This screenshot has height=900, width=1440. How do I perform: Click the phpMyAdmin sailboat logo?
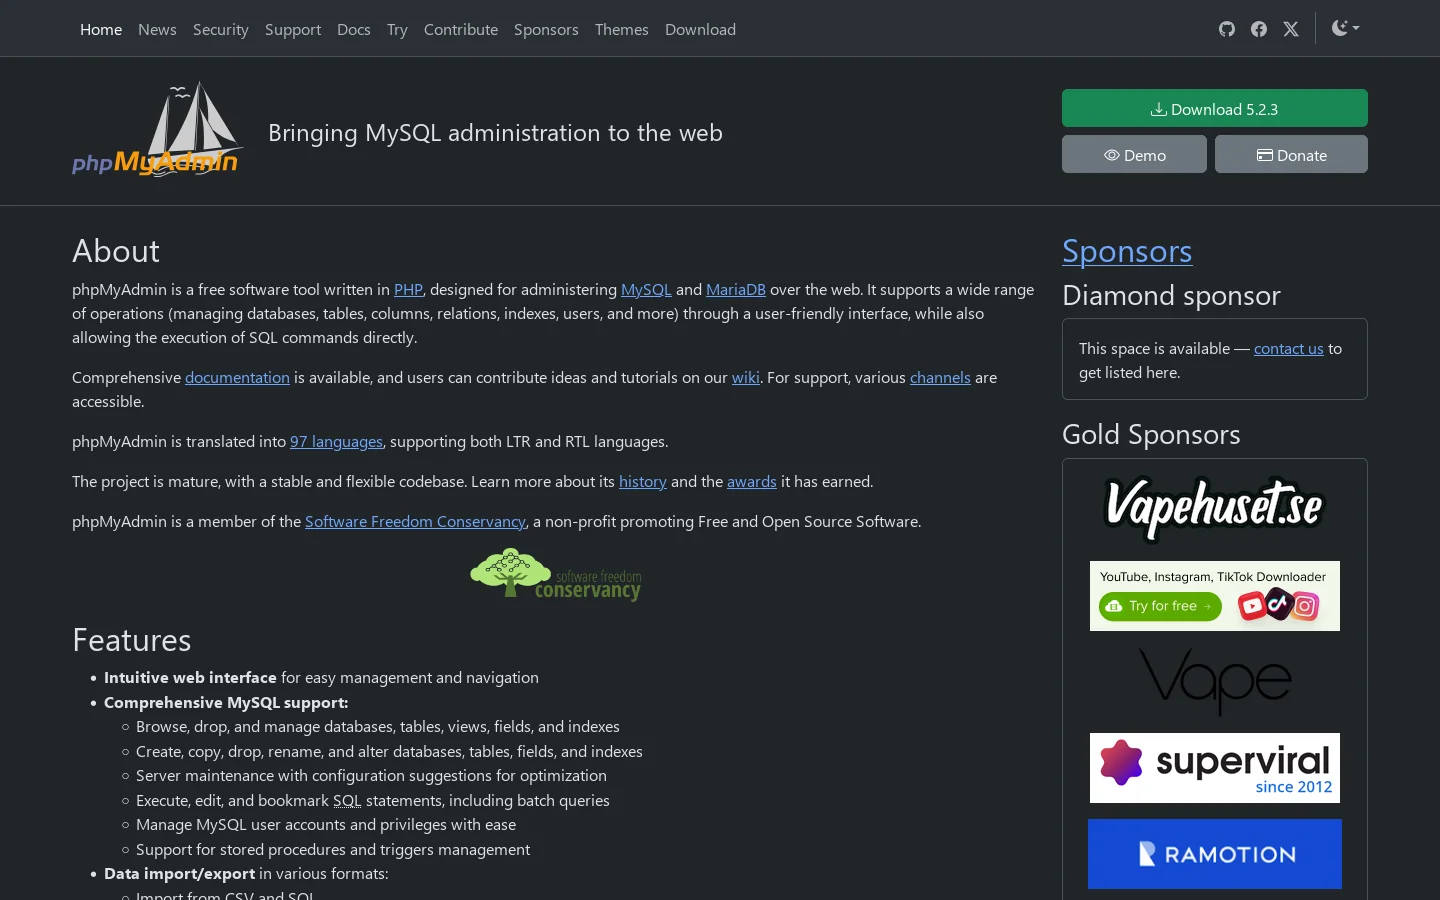tap(157, 129)
